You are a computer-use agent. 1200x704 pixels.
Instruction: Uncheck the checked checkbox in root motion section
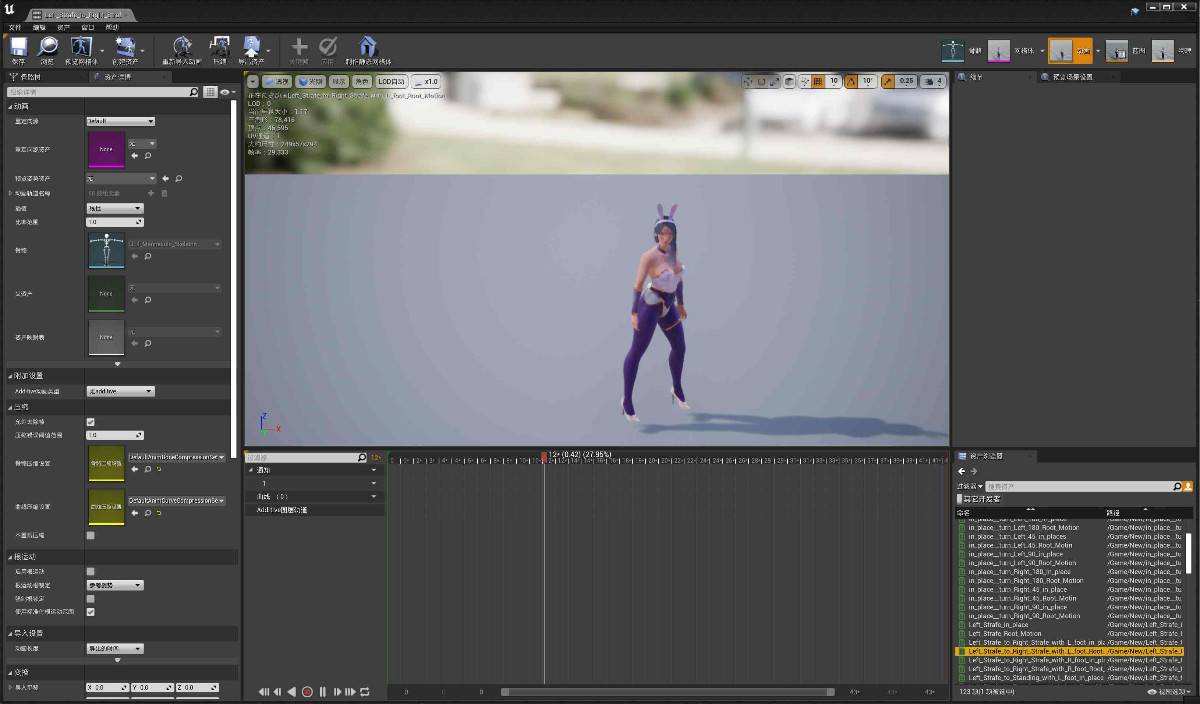click(x=91, y=611)
